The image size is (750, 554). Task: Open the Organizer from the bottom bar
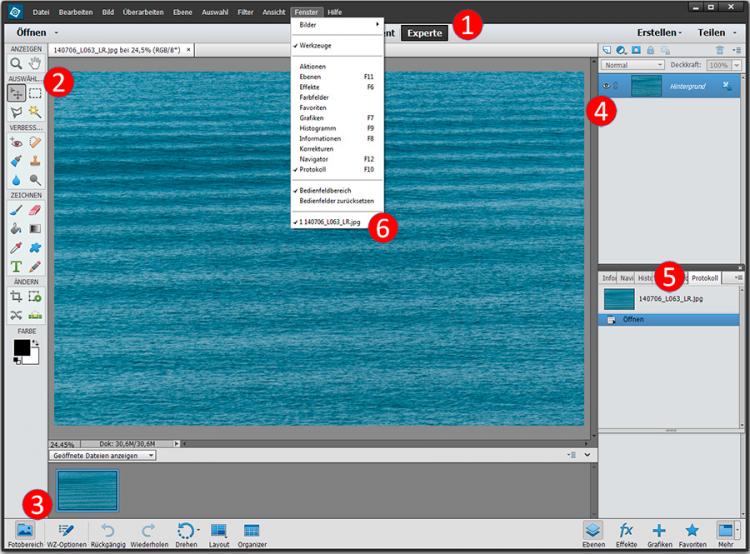(x=252, y=529)
